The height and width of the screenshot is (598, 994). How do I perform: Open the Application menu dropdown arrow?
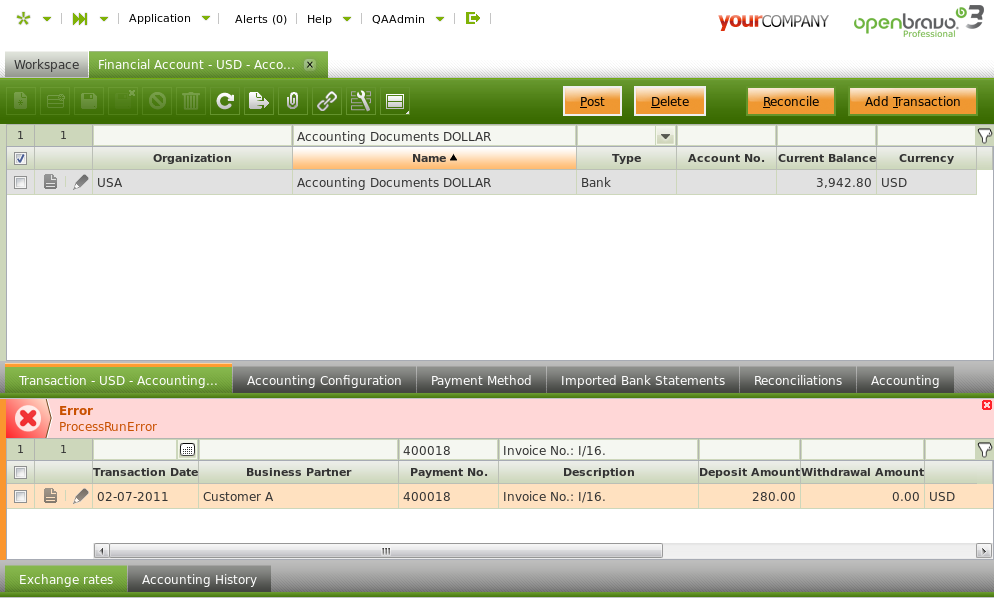click(x=206, y=18)
